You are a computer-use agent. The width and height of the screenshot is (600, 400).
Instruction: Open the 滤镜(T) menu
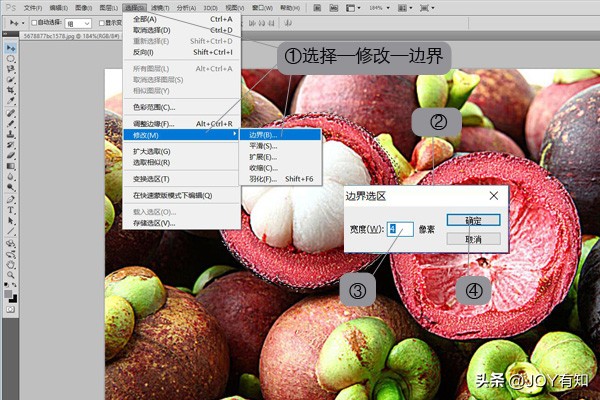[x=160, y=8]
